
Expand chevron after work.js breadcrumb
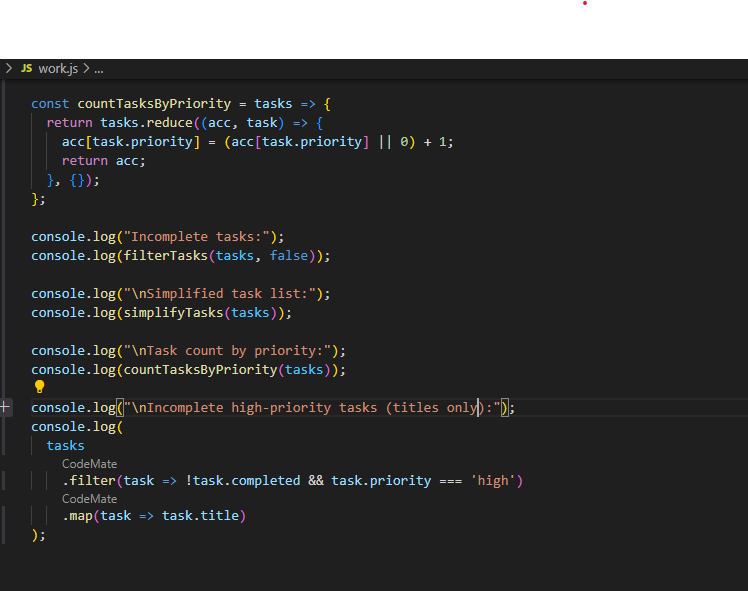coord(86,69)
